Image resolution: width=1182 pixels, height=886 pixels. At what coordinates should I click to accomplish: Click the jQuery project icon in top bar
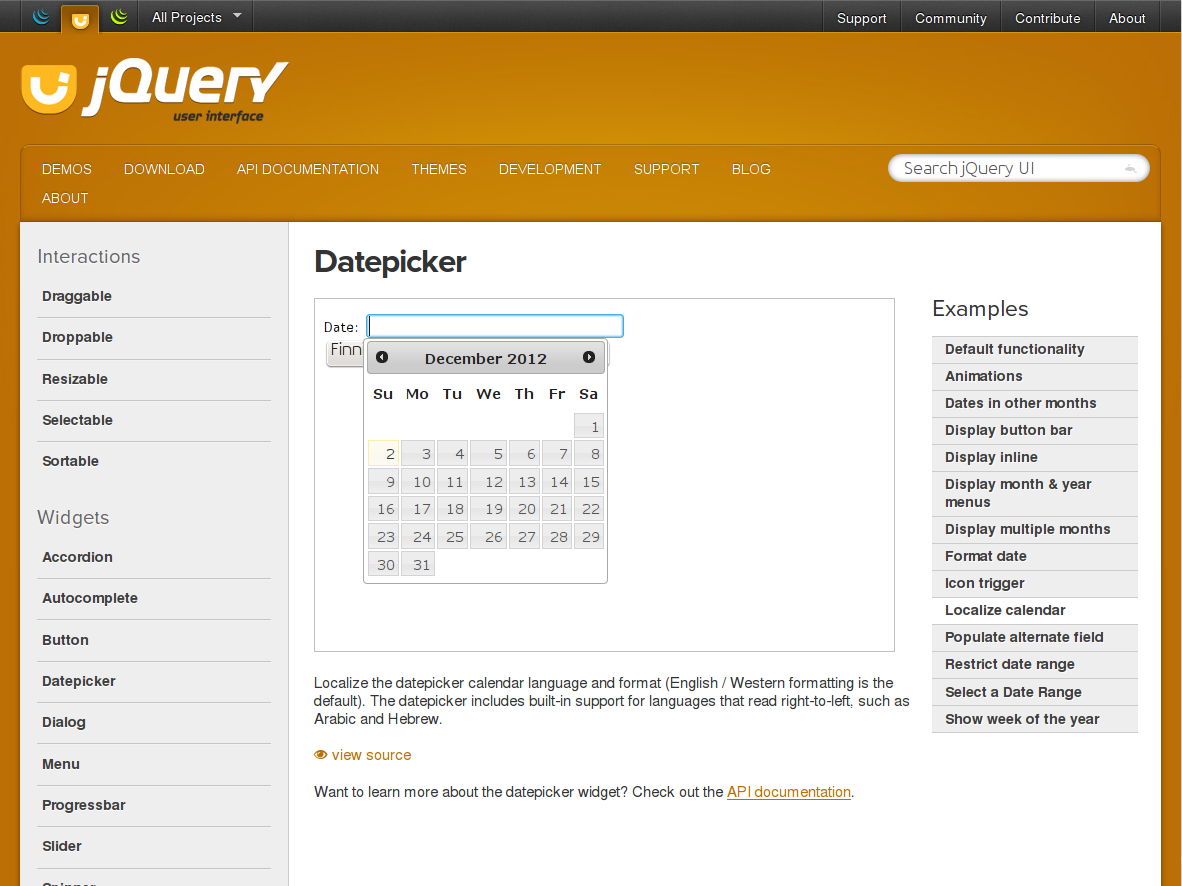(41, 17)
